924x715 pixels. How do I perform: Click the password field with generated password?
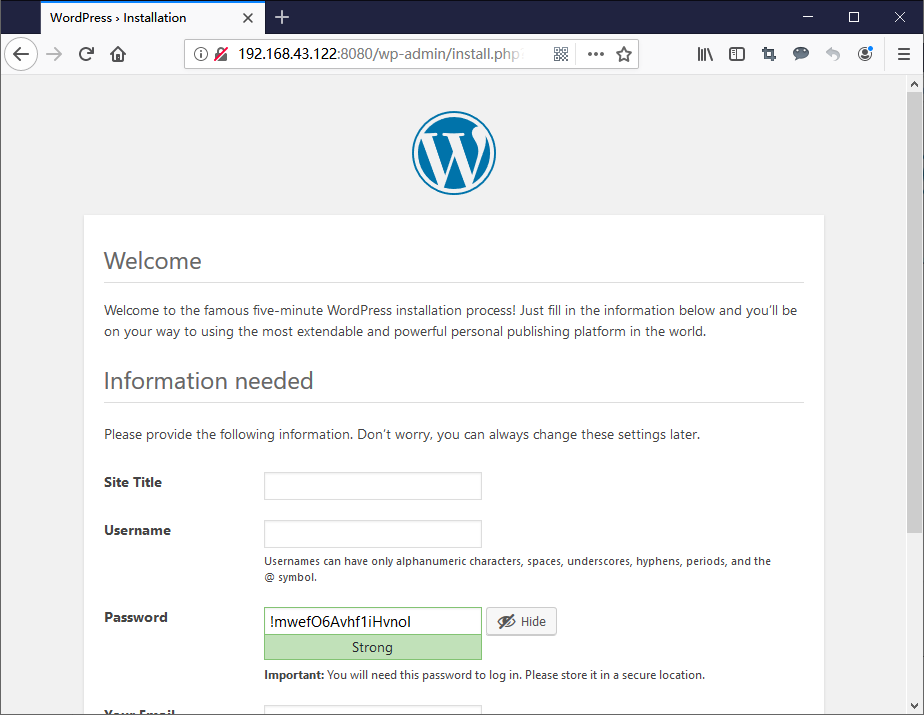(x=372, y=621)
